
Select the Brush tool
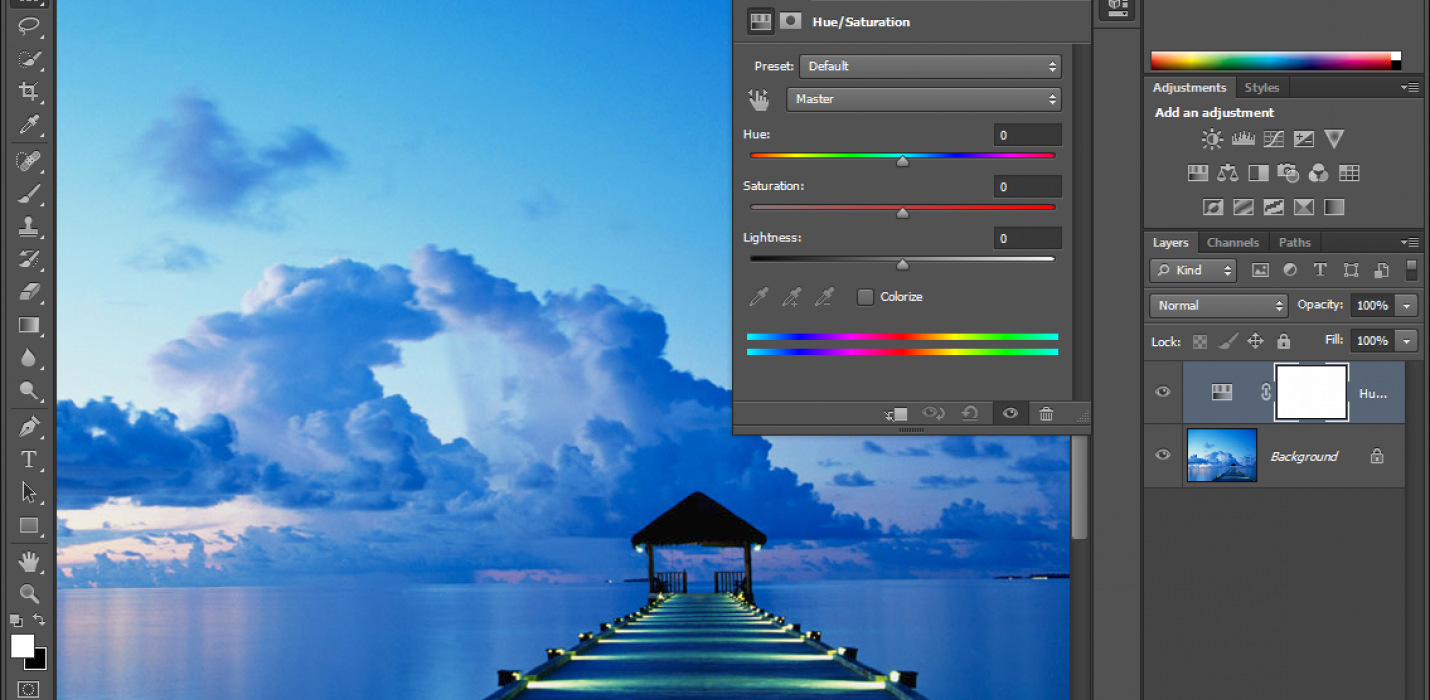[x=28, y=192]
